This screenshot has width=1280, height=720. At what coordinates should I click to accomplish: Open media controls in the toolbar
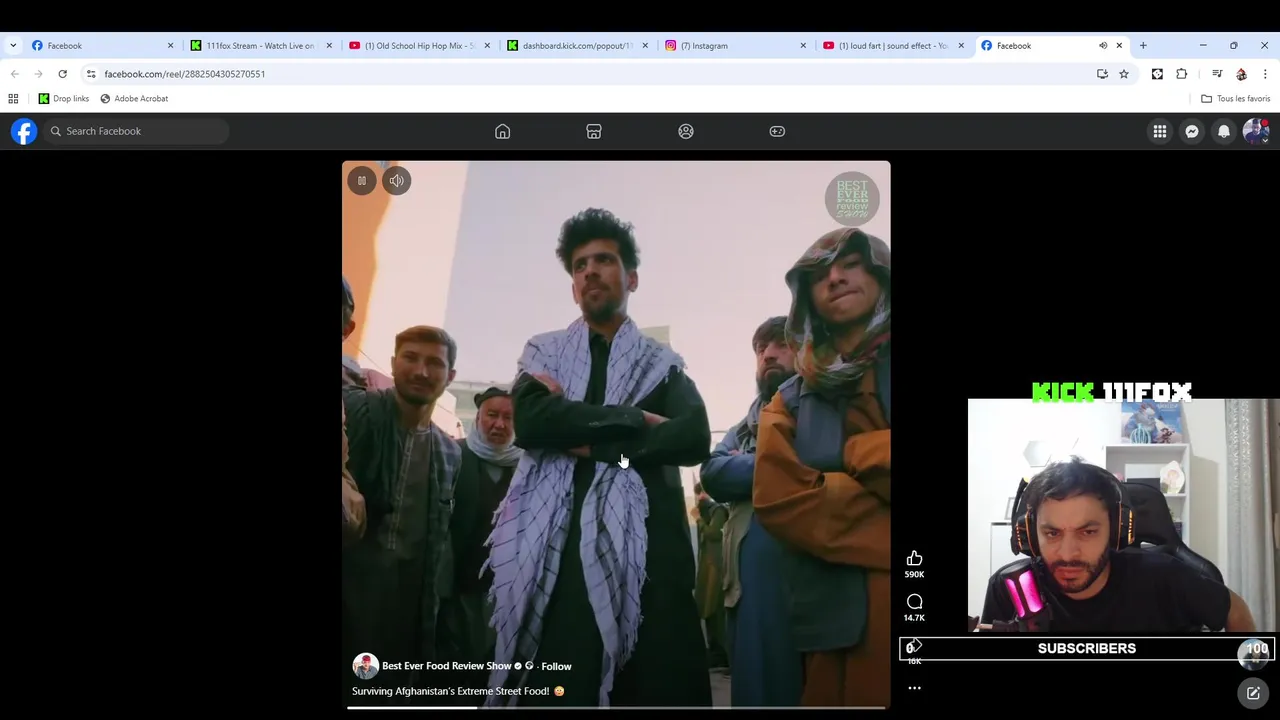pyautogui.click(x=1217, y=74)
